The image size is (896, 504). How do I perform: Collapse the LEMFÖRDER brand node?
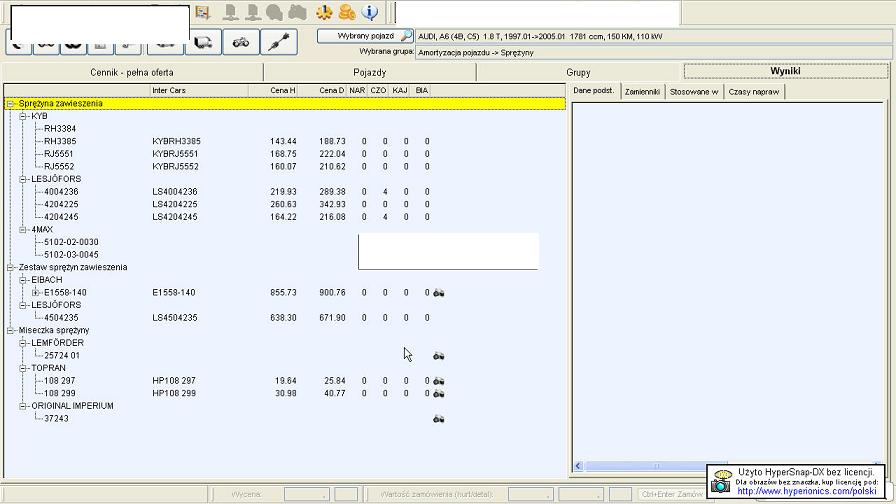click(23, 342)
